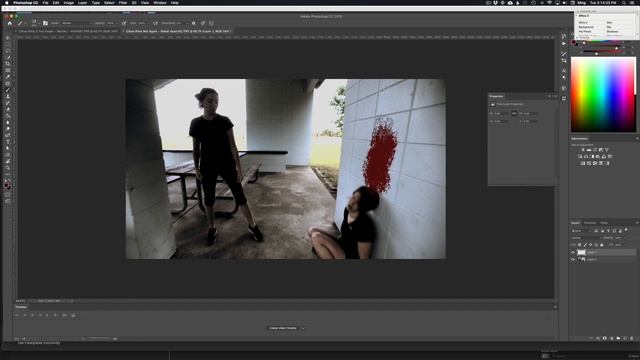Click the create new layer icon

pos(625,338)
